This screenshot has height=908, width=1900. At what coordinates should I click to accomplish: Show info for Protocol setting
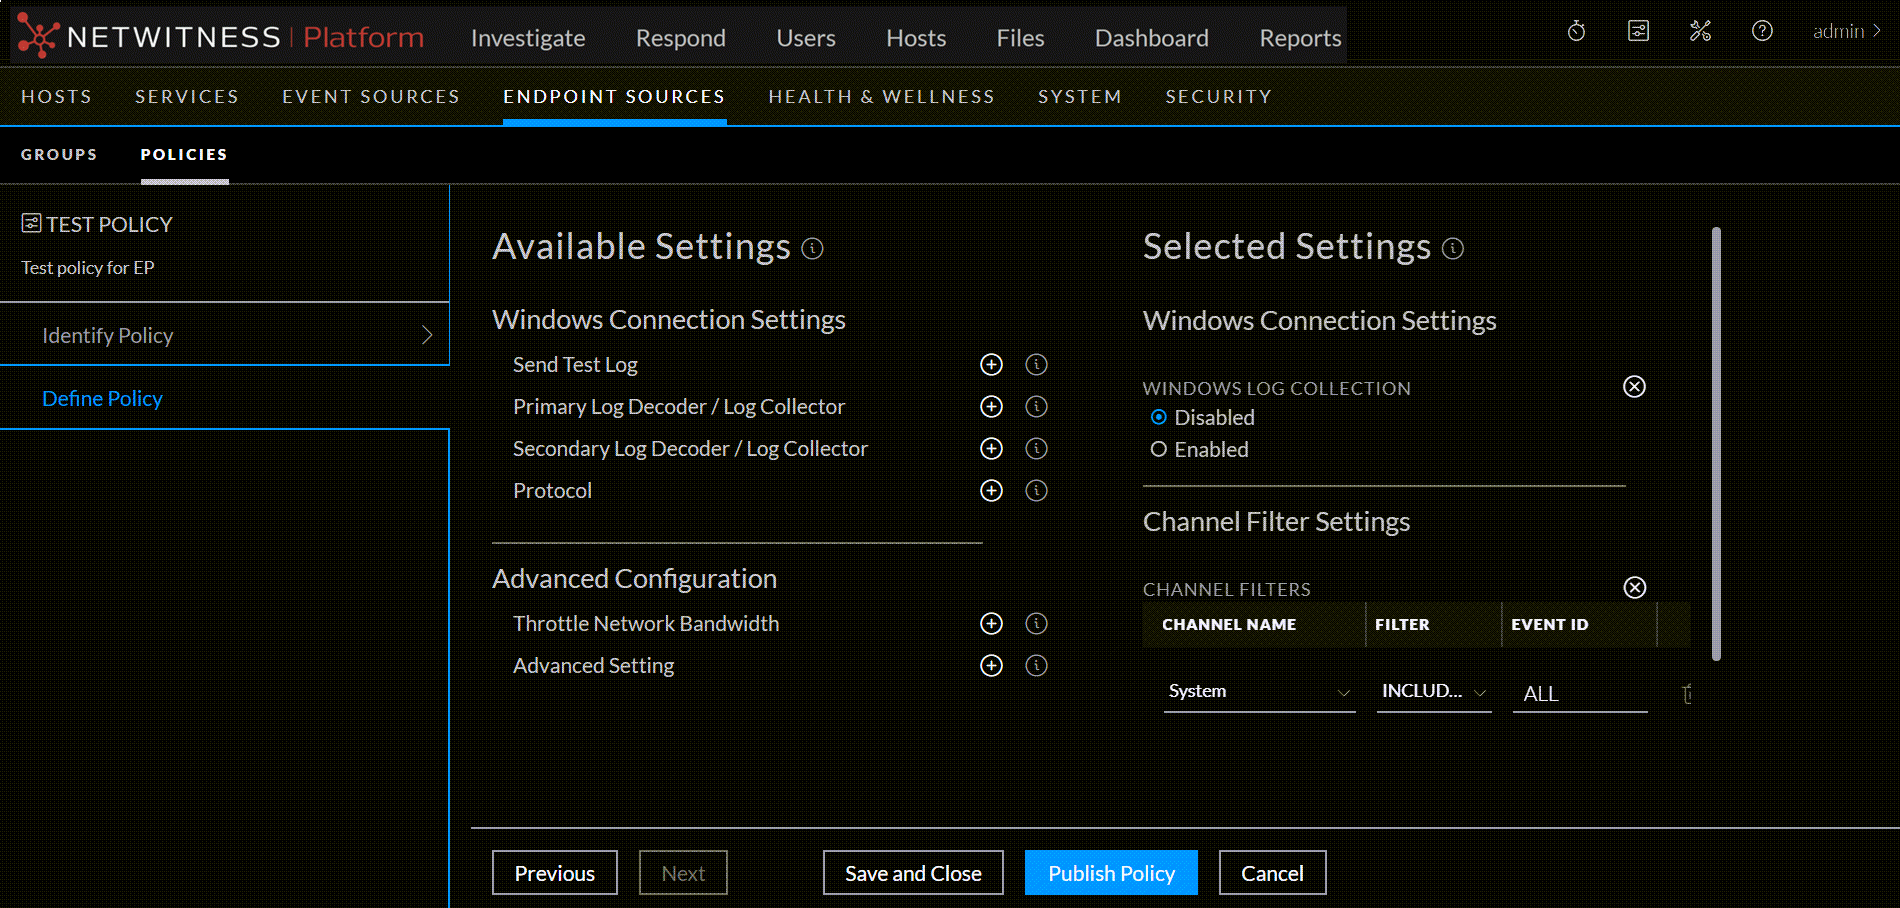tap(1036, 491)
